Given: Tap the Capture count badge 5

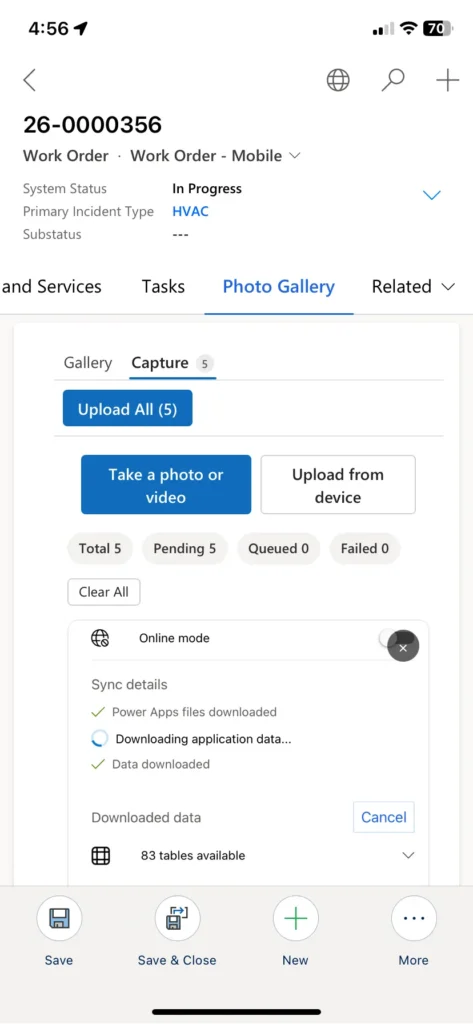Looking at the screenshot, I should click(204, 364).
